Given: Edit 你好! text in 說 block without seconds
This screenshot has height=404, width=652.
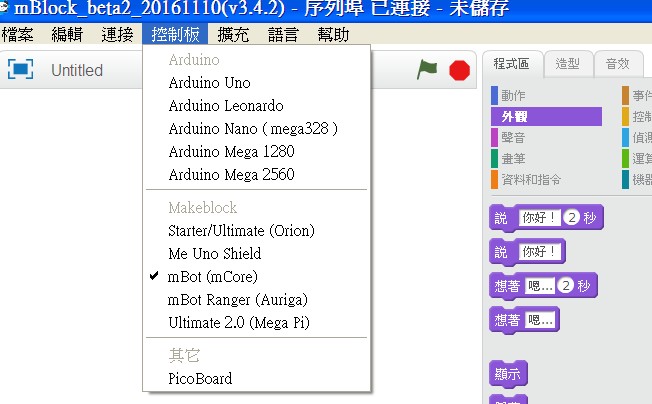Looking at the screenshot, I should 539,251.
